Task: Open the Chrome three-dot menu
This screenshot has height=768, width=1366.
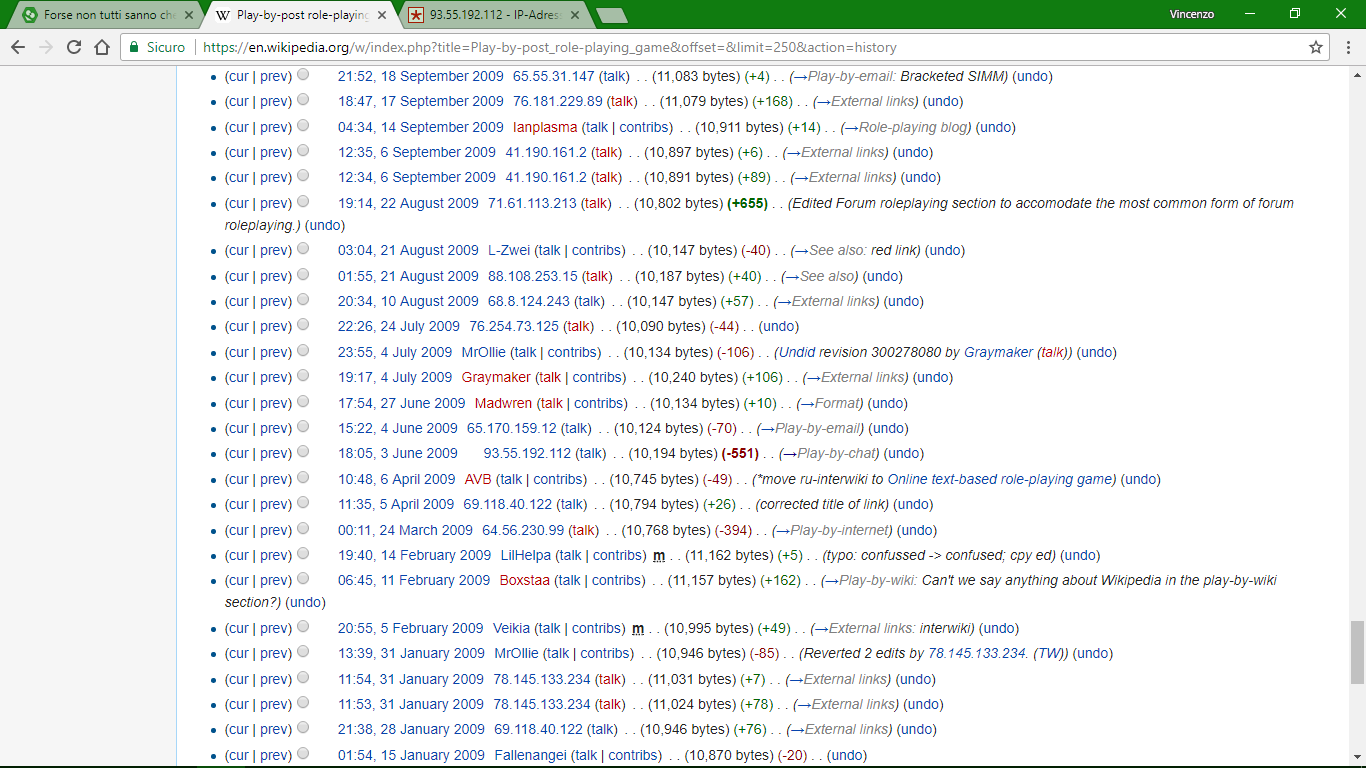Action: point(1346,47)
